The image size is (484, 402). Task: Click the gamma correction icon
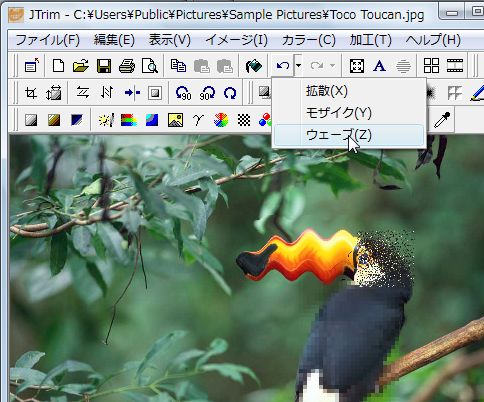pyautogui.click(x=198, y=120)
